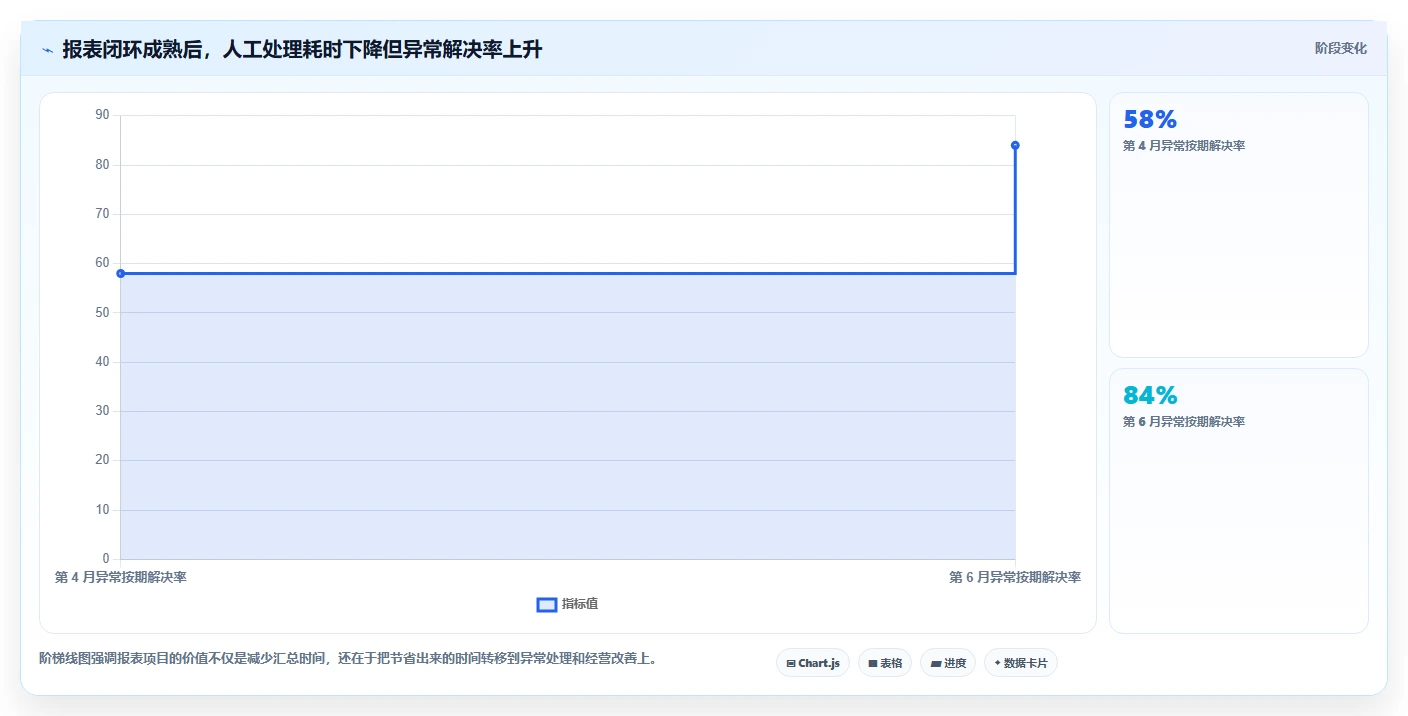Click the 阶段变化 label in header
The height and width of the screenshot is (716, 1408).
click(1340, 48)
